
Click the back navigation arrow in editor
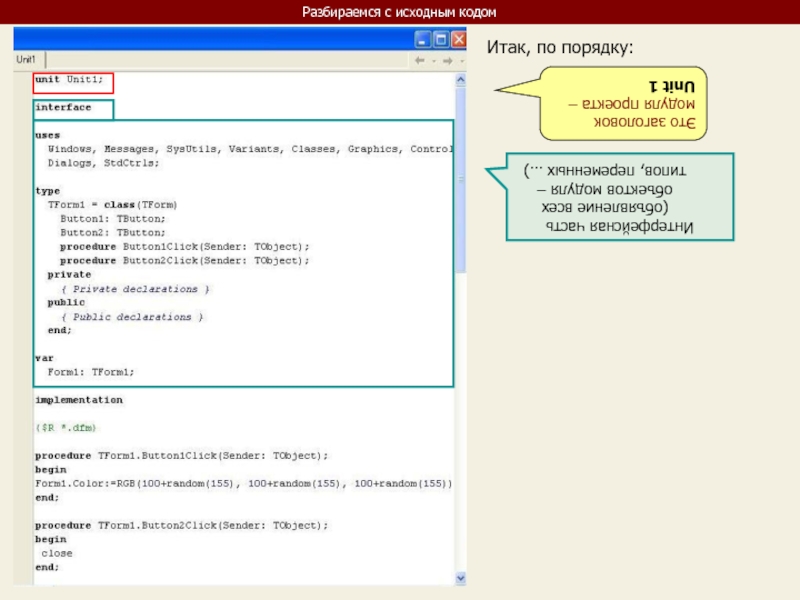(420, 61)
